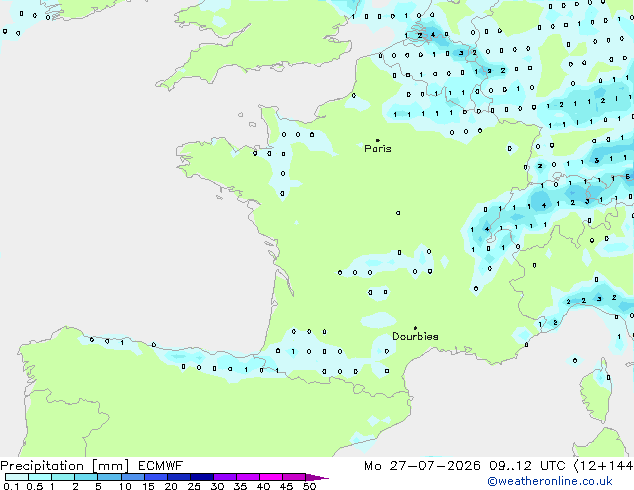
Task: Click the '30' legend value
Action: 217,486
